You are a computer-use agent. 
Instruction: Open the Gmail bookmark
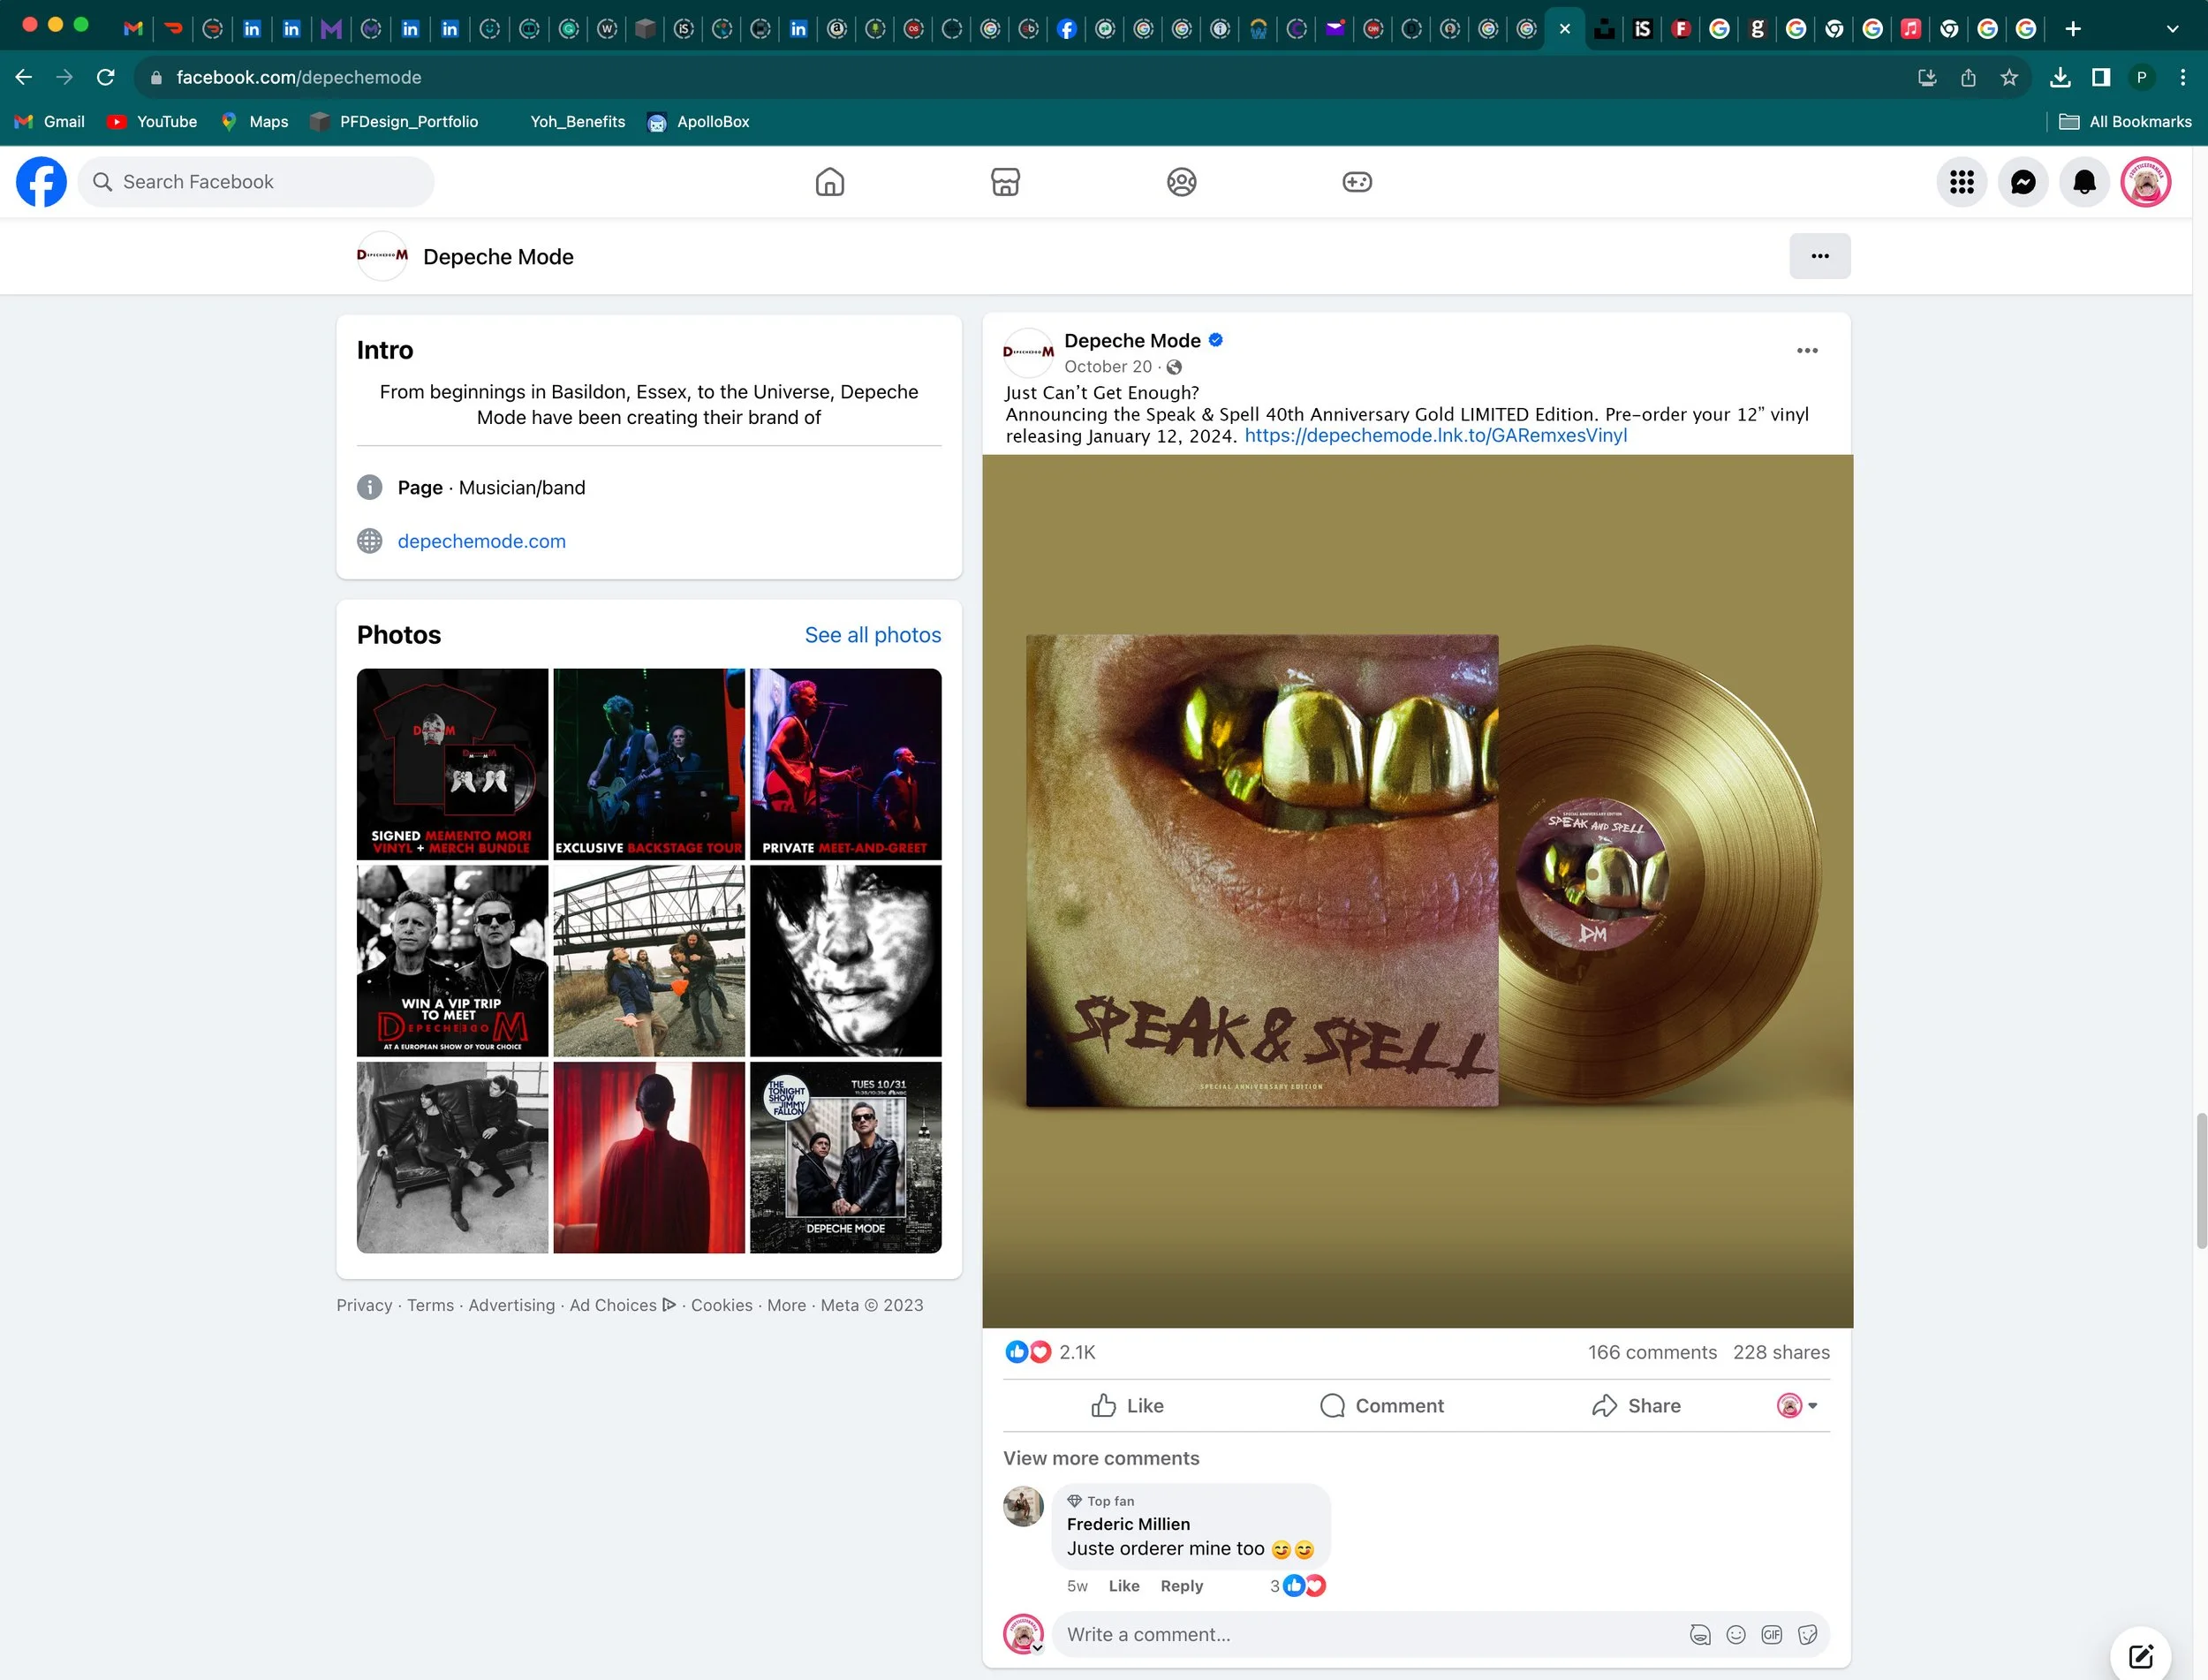[49, 121]
